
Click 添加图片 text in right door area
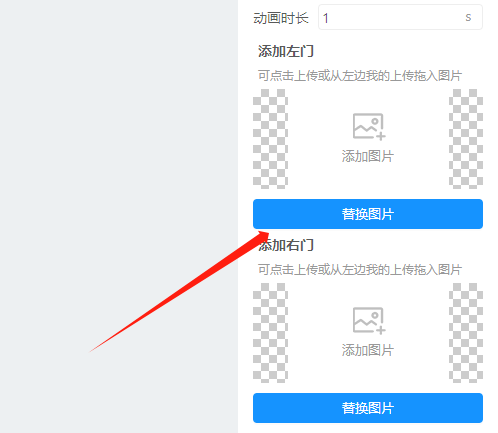coord(368,350)
